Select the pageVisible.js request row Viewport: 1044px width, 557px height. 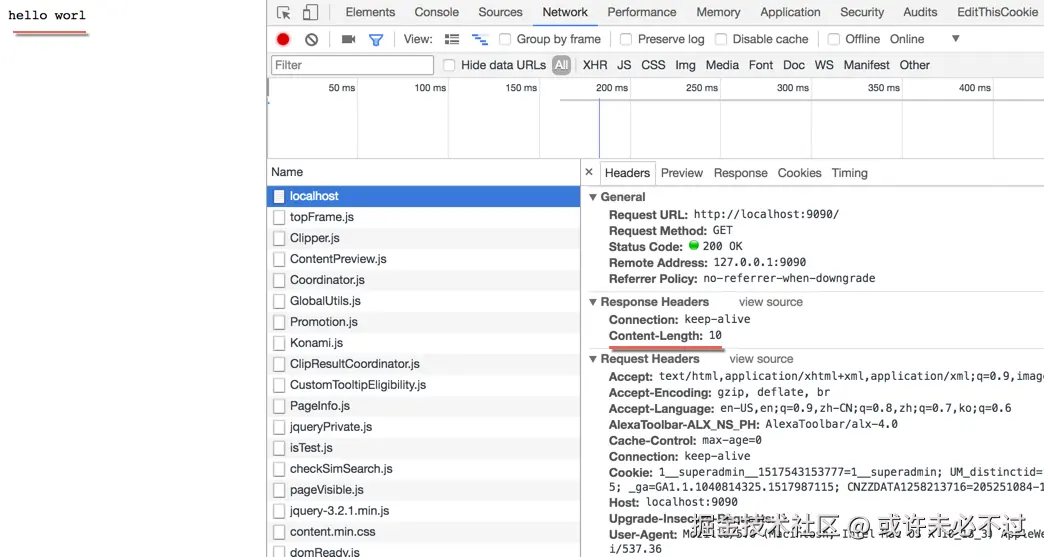click(x=423, y=490)
